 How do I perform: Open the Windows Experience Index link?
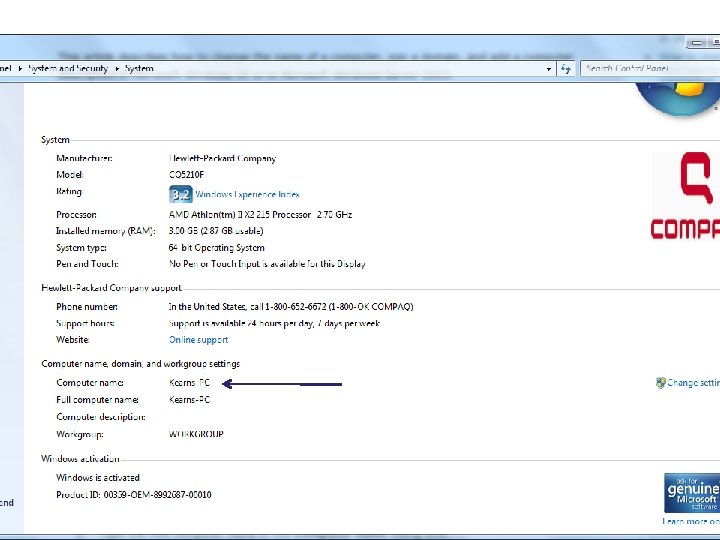pyautogui.click(x=247, y=194)
